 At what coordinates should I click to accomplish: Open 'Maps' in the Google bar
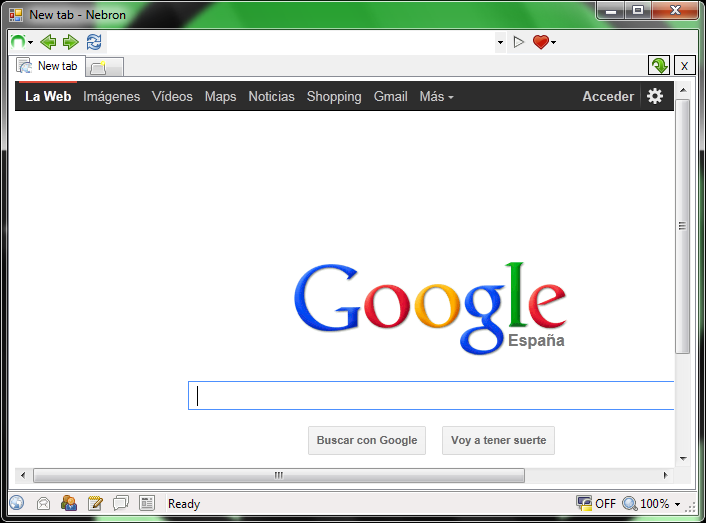(220, 96)
